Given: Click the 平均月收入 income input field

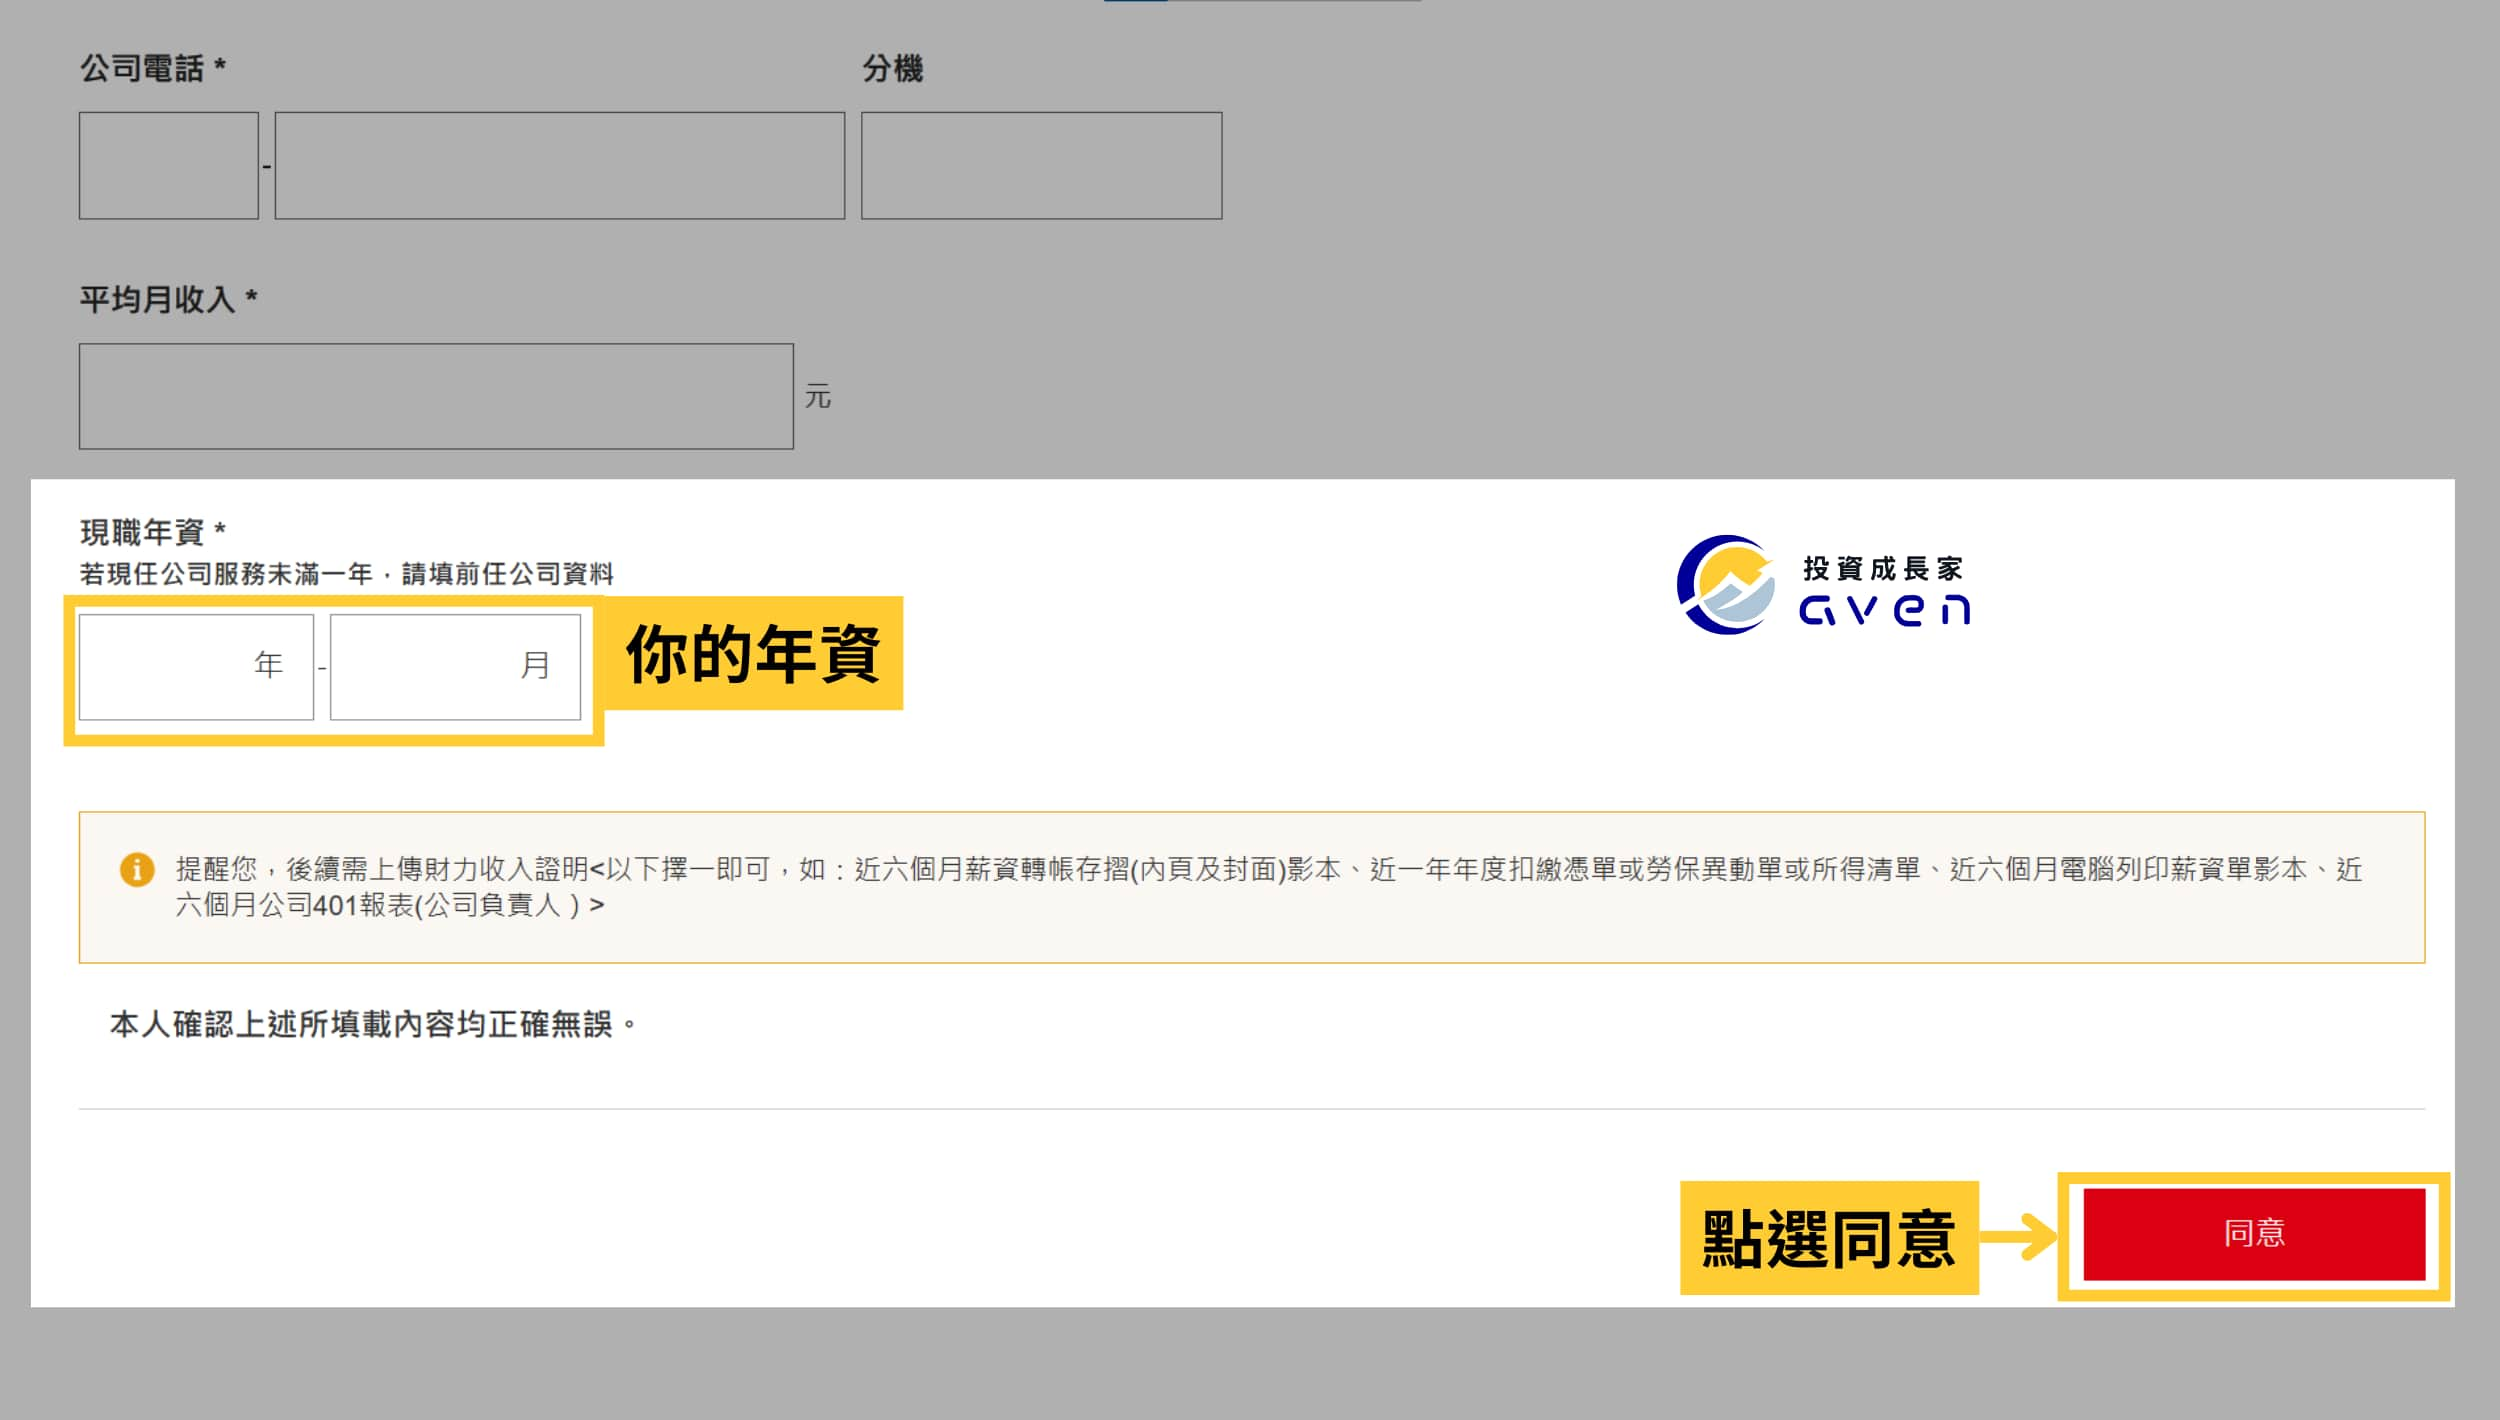Looking at the screenshot, I should coord(436,396).
